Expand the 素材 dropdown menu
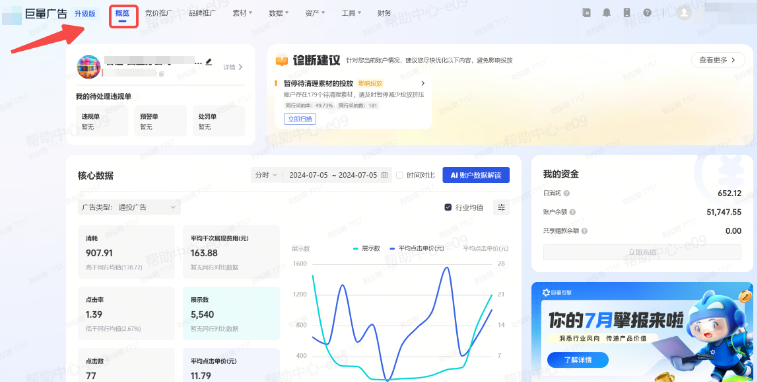The width and height of the screenshot is (757, 382). (242, 14)
